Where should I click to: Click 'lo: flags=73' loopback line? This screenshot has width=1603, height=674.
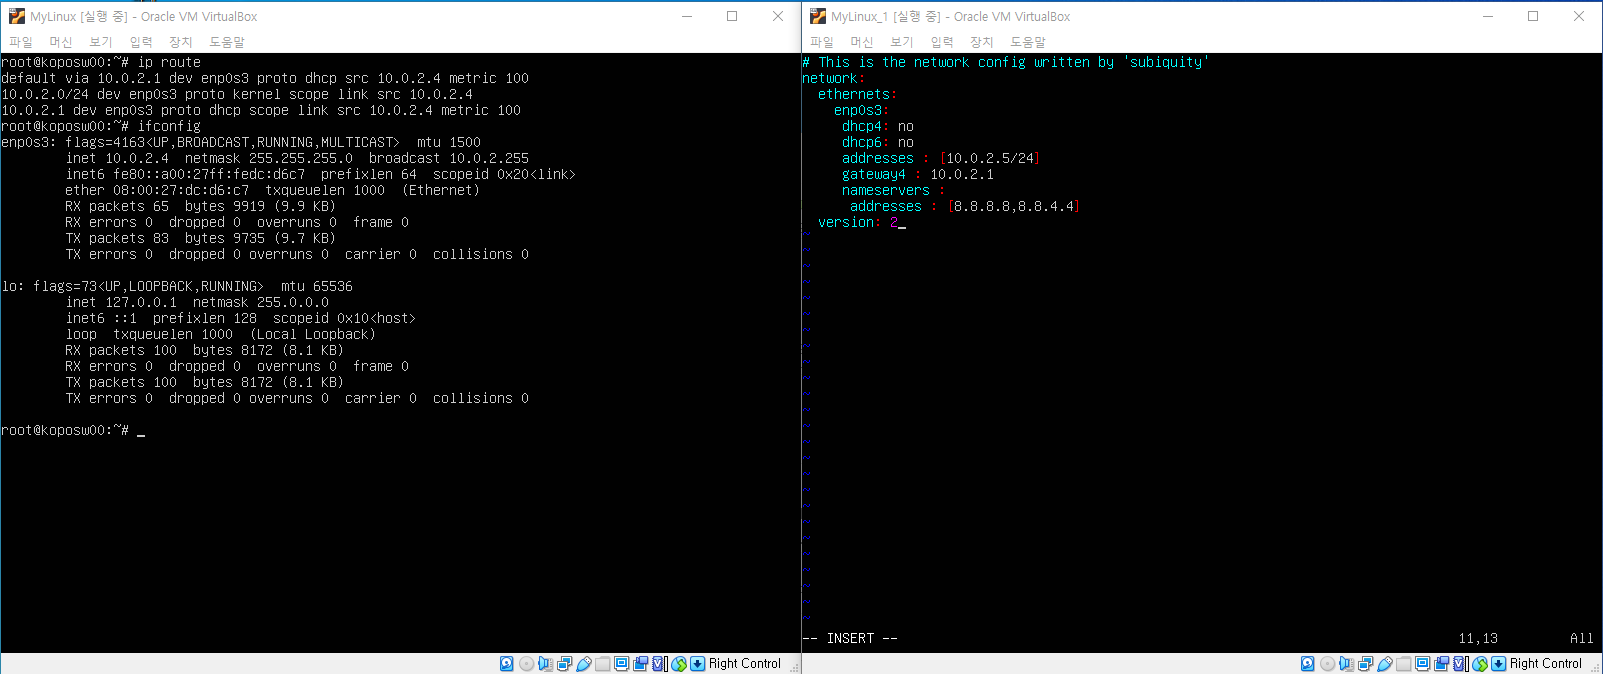(x=177, y=286)
